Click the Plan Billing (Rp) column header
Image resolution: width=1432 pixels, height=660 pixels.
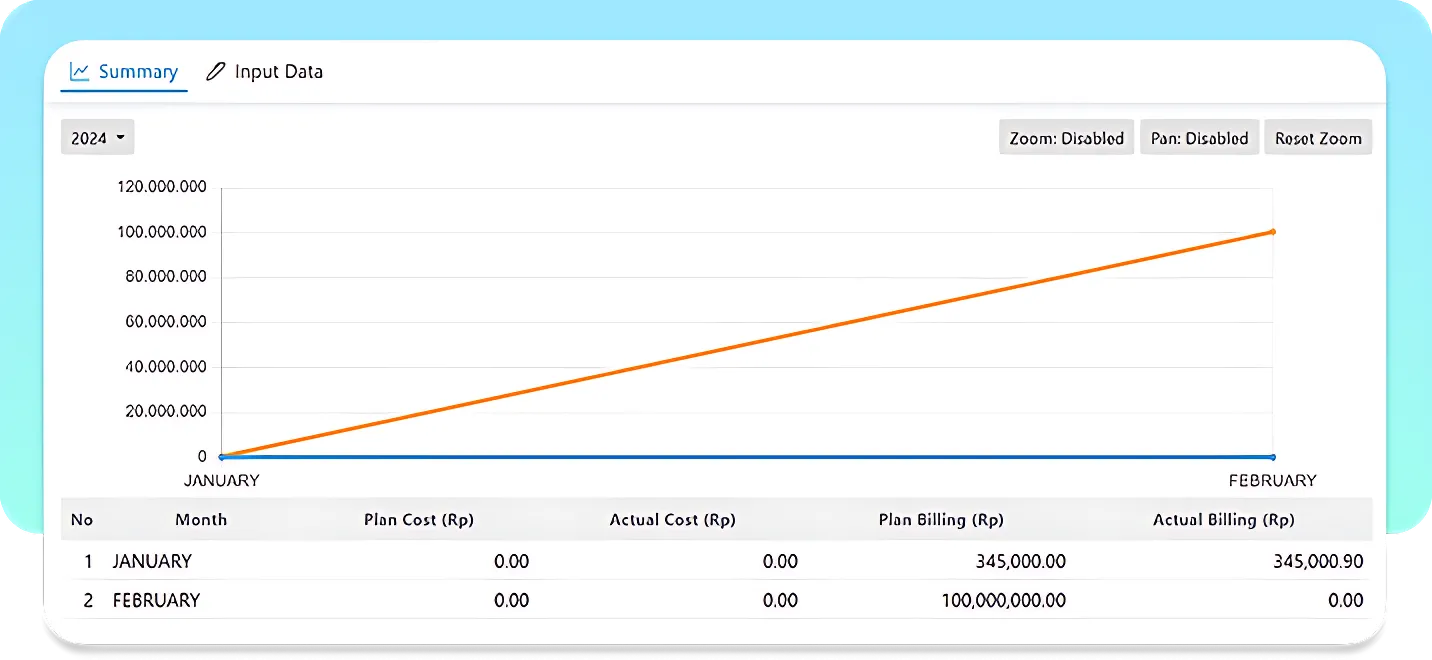940,520
